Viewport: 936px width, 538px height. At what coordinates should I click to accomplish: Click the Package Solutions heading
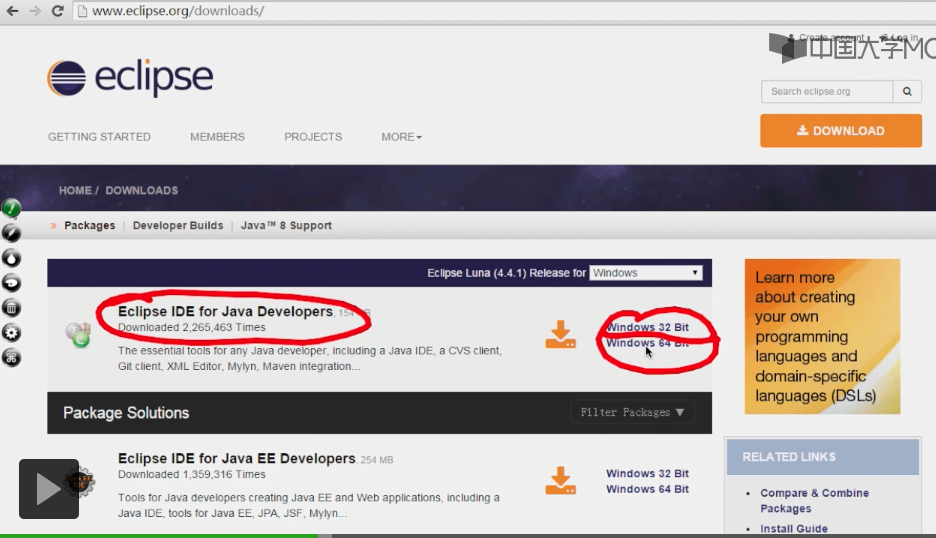click(x=126, y=413)
